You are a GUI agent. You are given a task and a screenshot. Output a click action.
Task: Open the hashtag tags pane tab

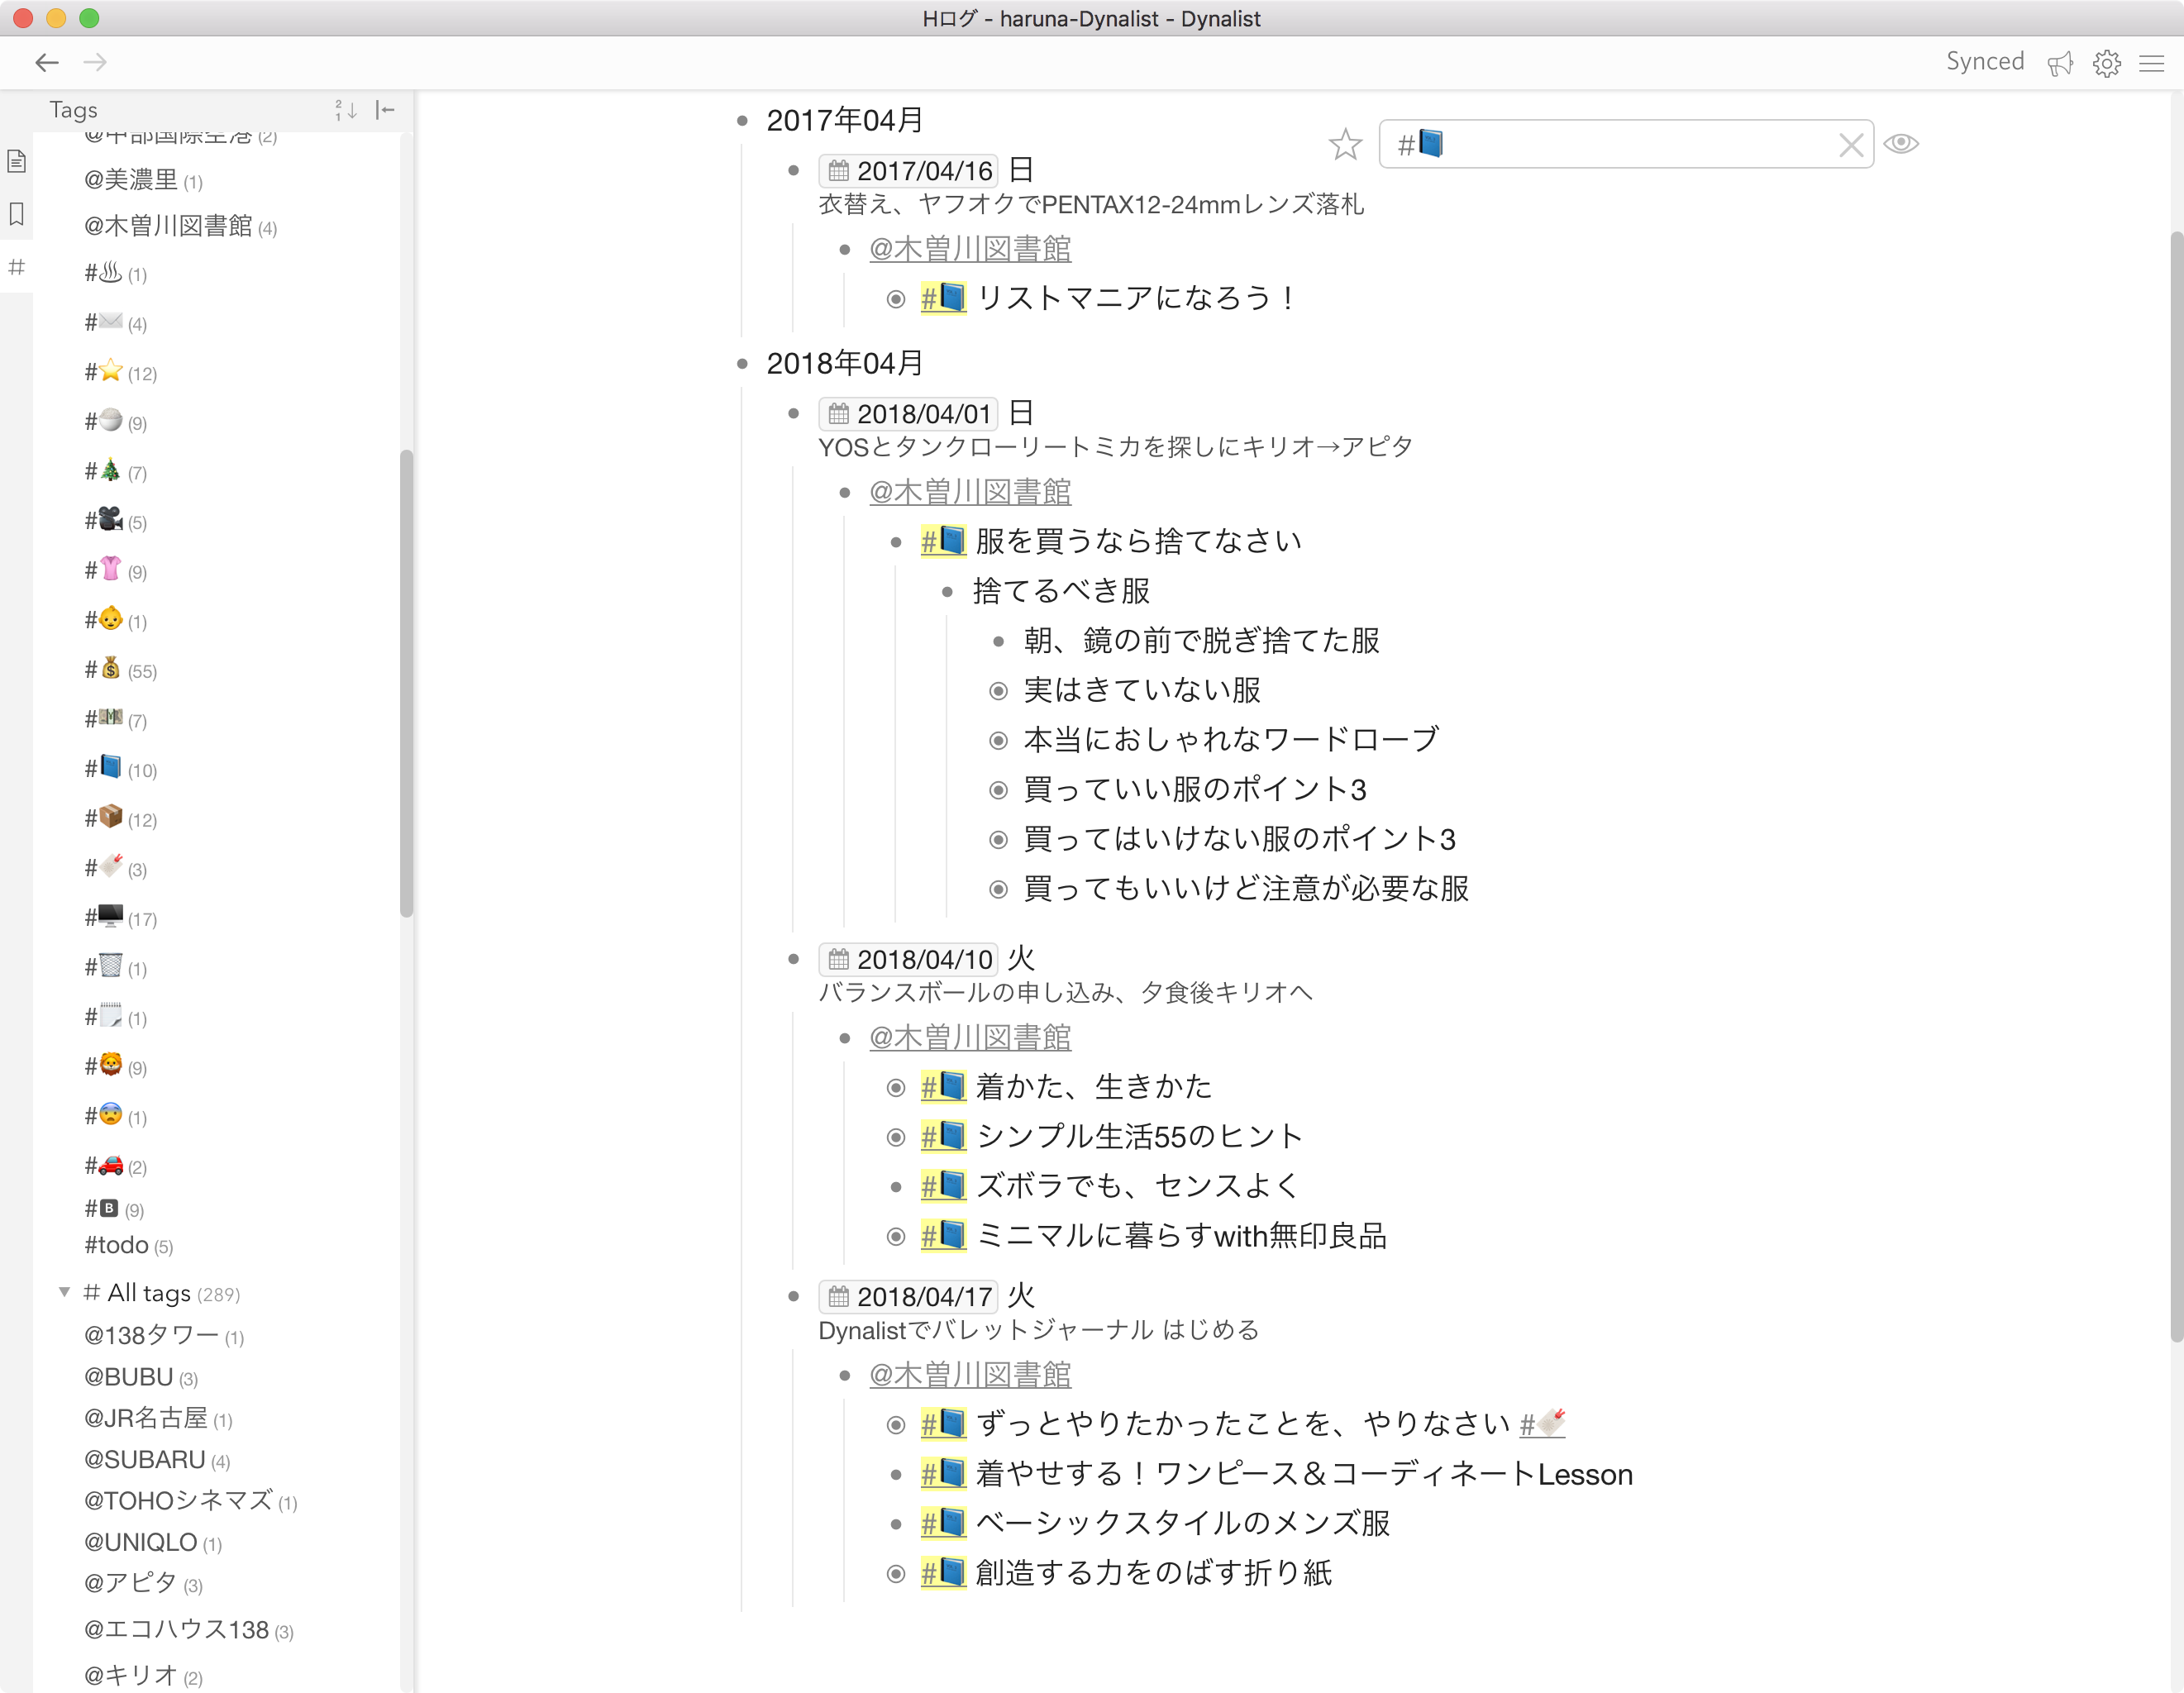[16, 266]
